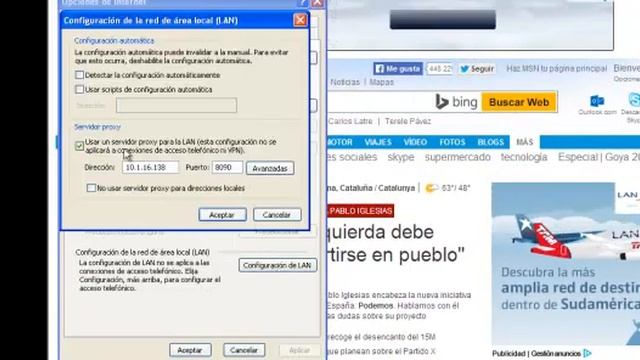Image resolution: width=640 pixels, height=360 pixels.
Task: Click 'Haz MSN tu página principal' link
Action: point(557,69)
